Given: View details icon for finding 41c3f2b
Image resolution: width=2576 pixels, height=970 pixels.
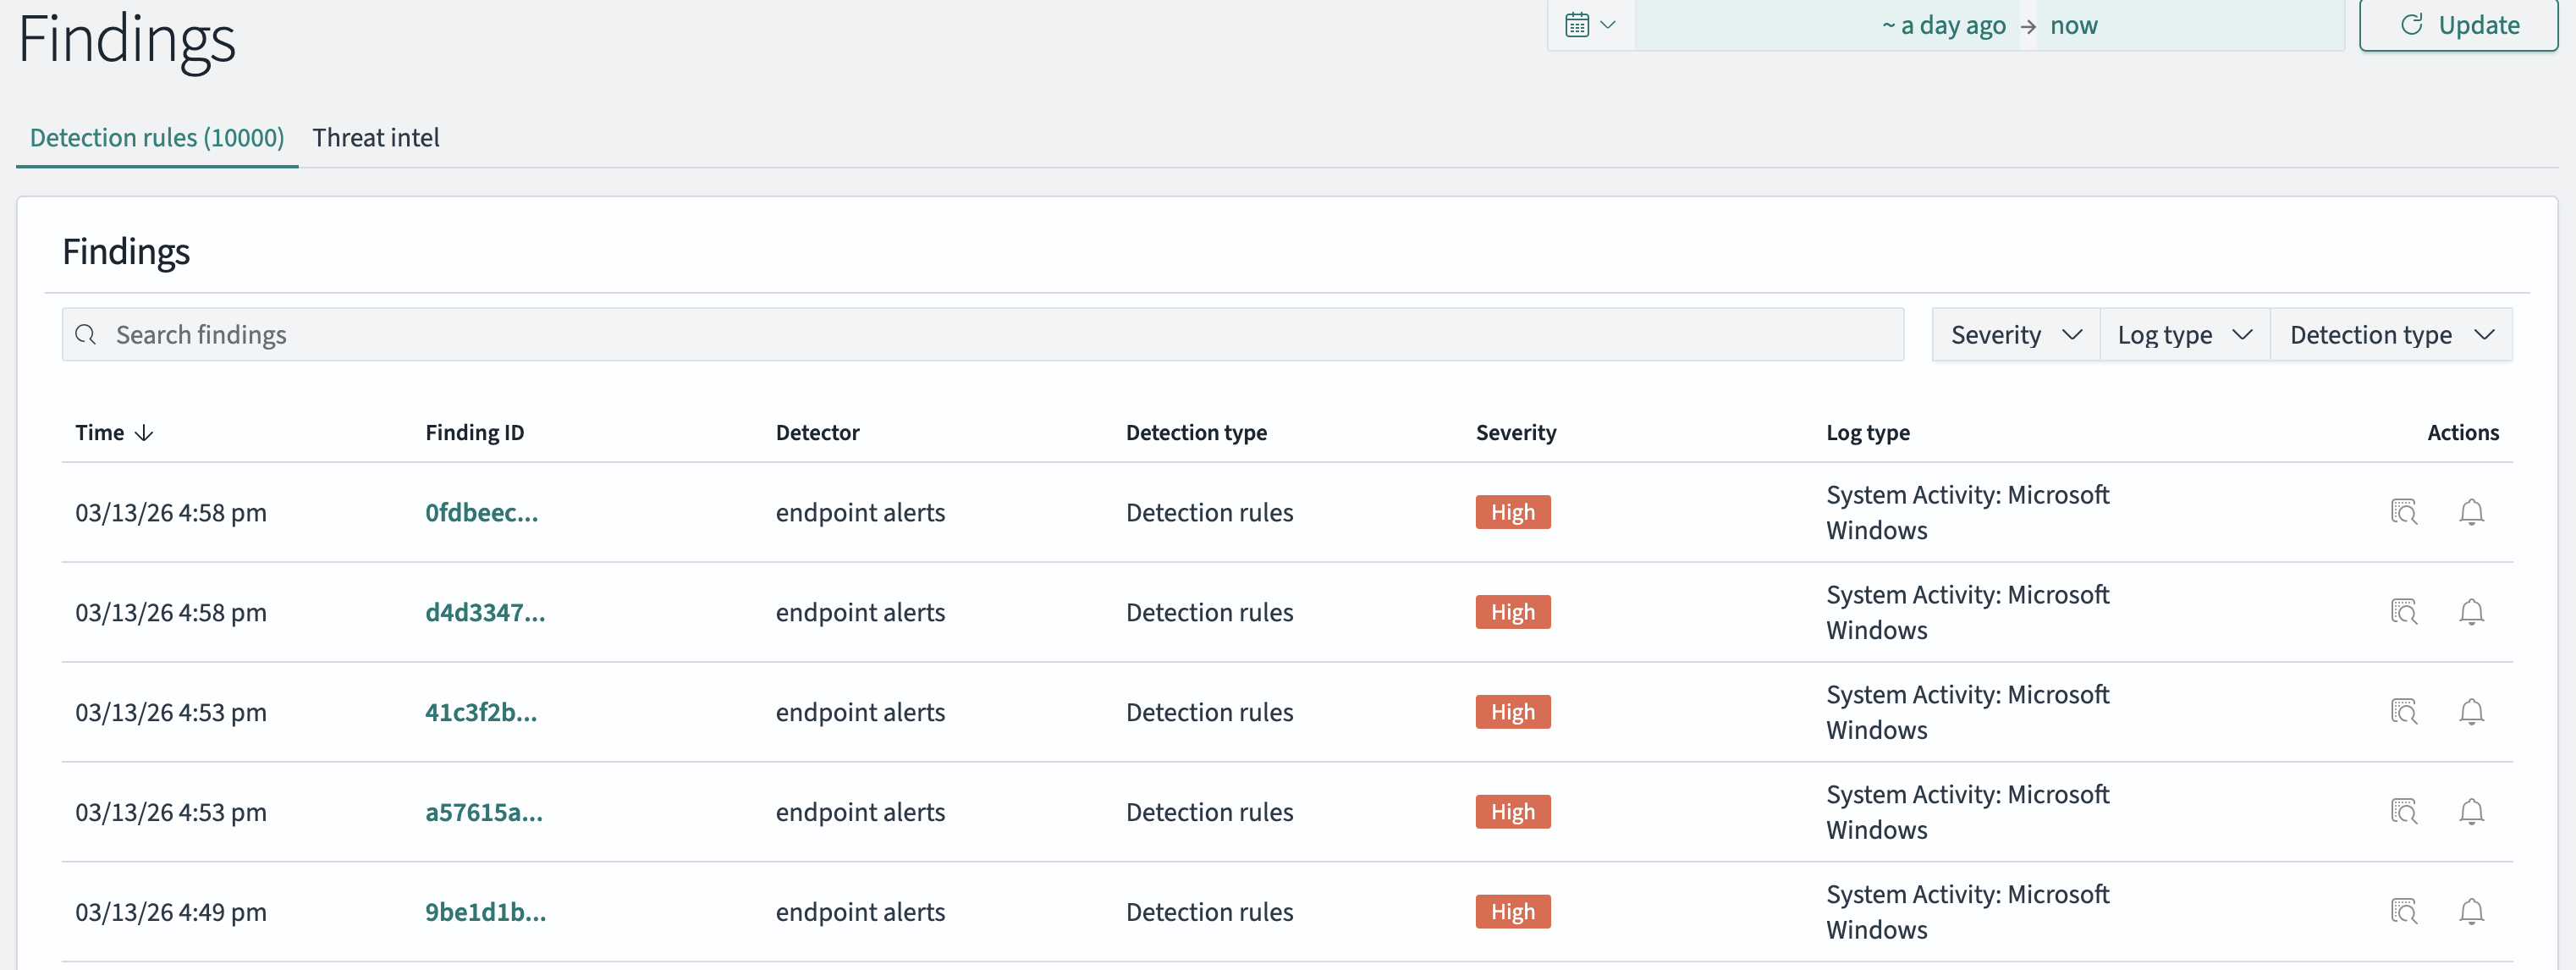Looking at the screenshot, I should click(x=2403, y=712).
